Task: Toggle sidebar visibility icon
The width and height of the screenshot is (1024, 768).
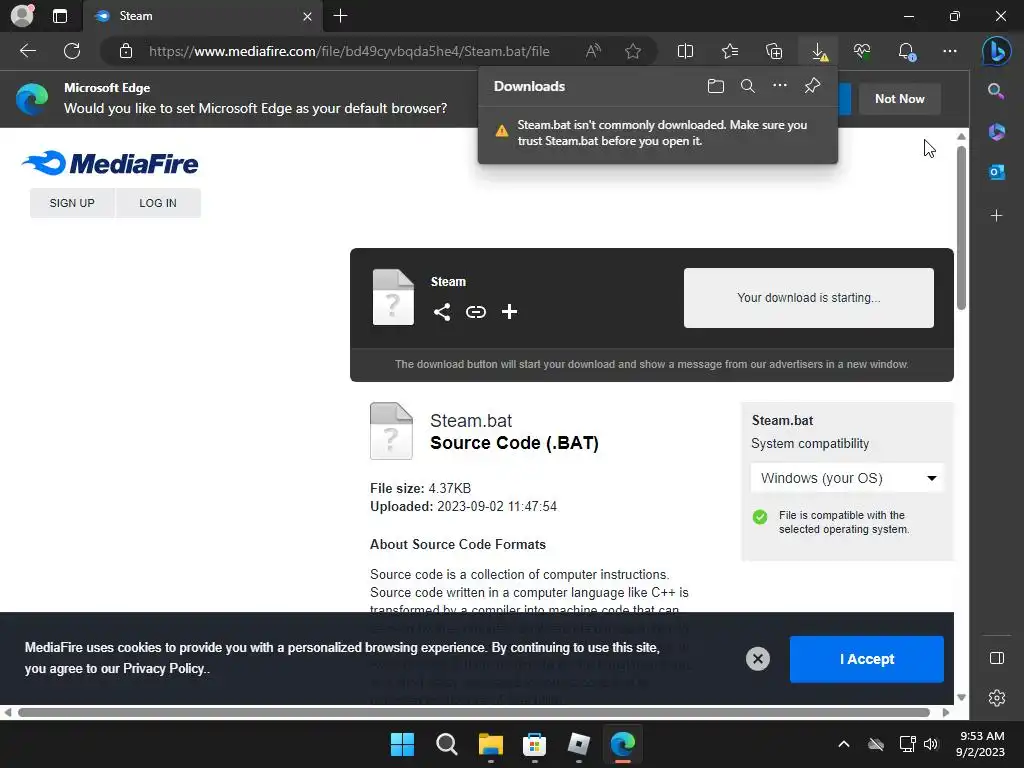Action: (x=997, y=658)
